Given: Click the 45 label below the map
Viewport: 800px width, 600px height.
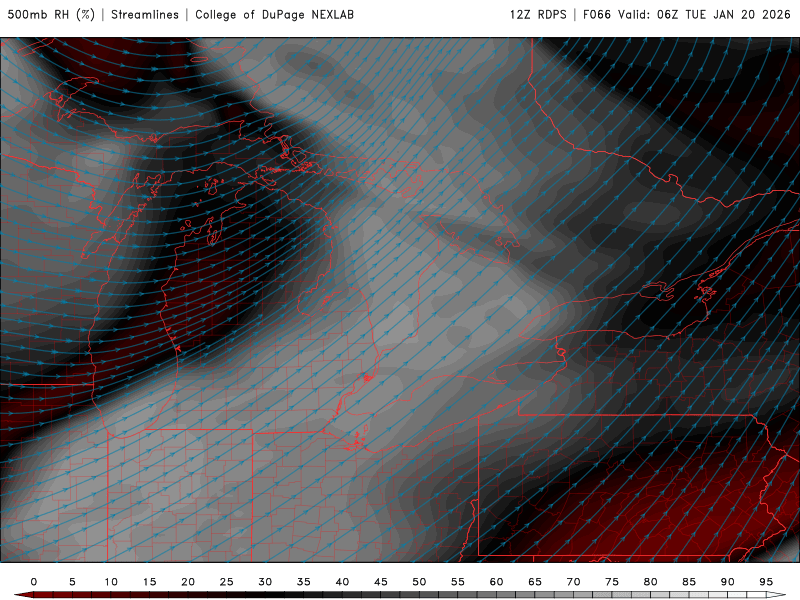Looking at the screenshot, I should point(381,582).
